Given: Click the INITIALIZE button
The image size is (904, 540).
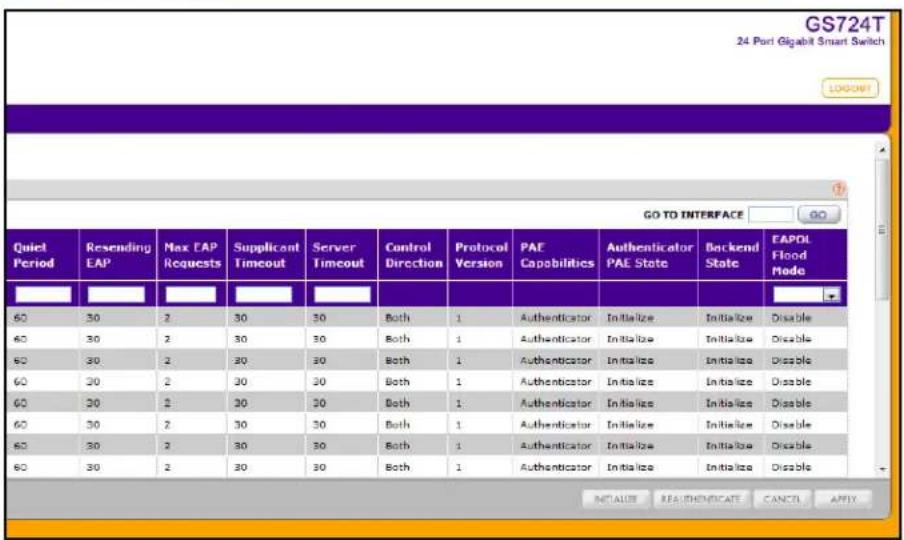Looking at the screenshot, I should coord(616,499).
